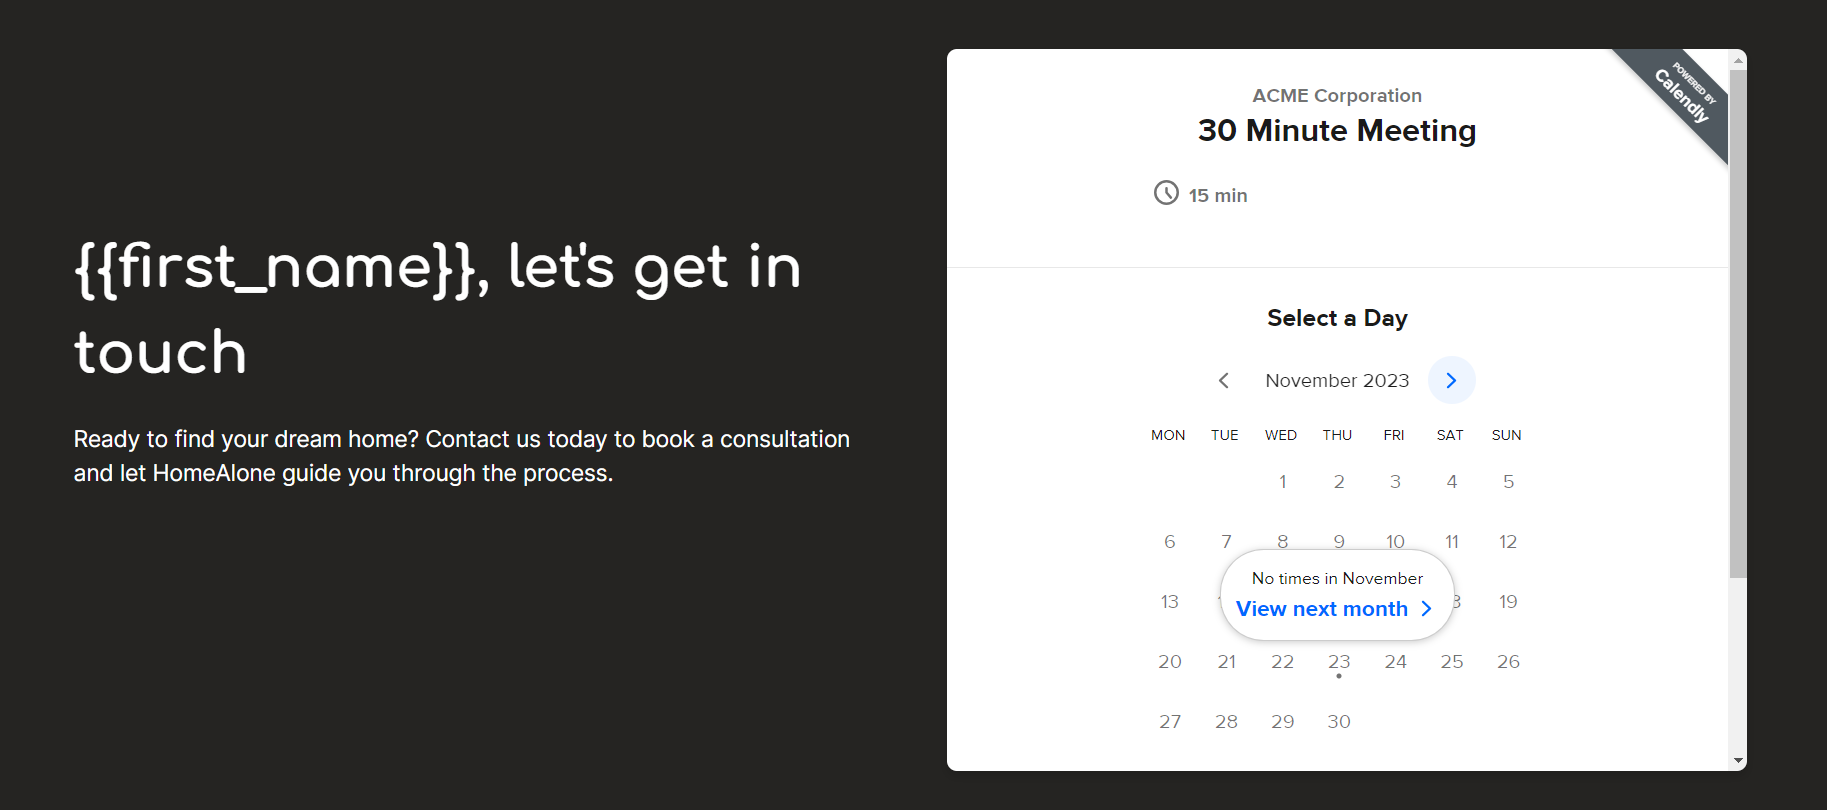This screenshot has height=810, width=1827.
Task: Pick November 30 in the calendar
Action: pos(1339,722)
